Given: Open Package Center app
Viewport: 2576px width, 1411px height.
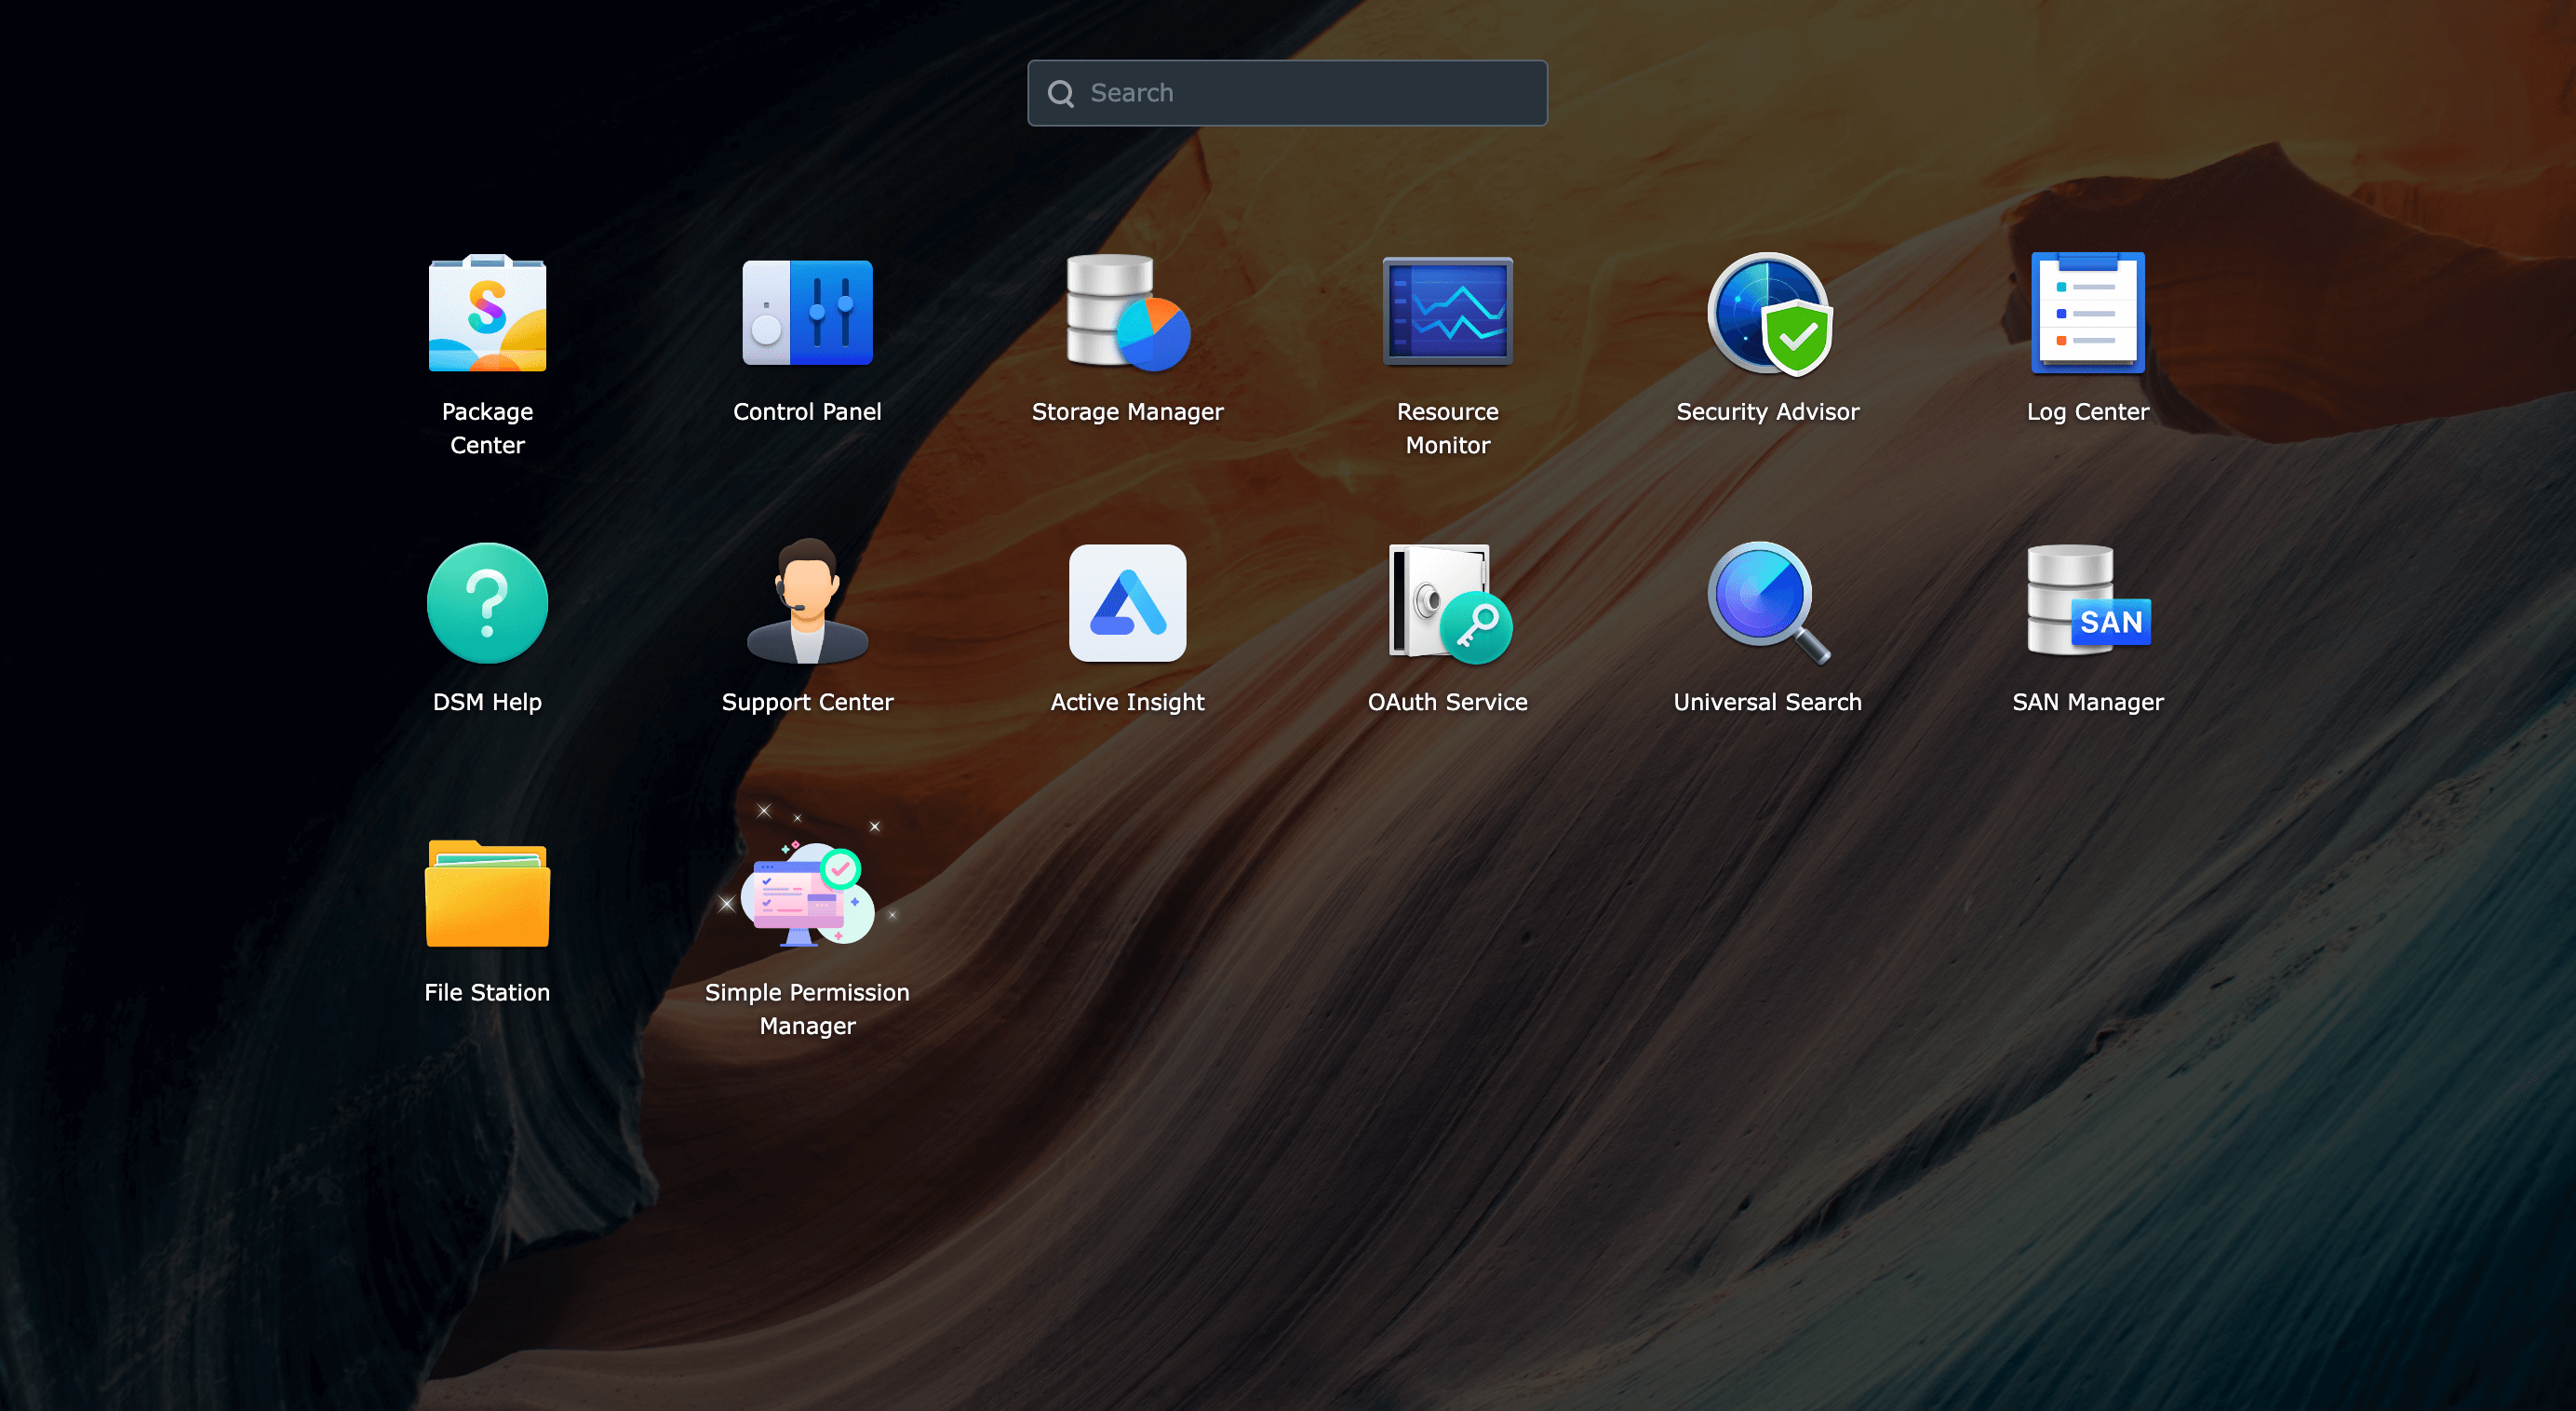Looking at the screenshot, I should pyautogui.click(x=487, y=314).
